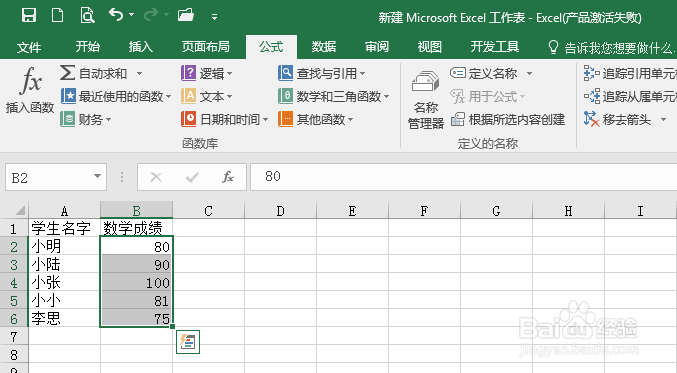
Task: Select cell with value 100
Action: click(136, 283)
